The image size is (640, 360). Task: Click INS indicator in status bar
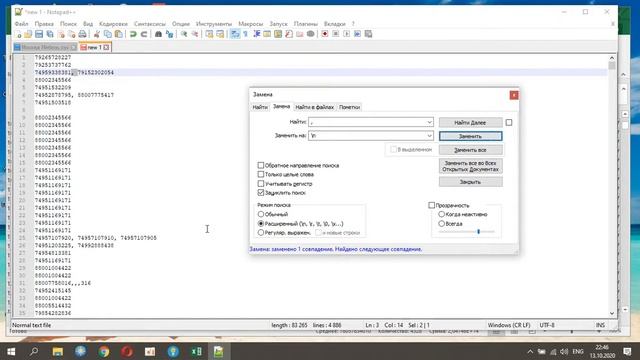[600, 325]
